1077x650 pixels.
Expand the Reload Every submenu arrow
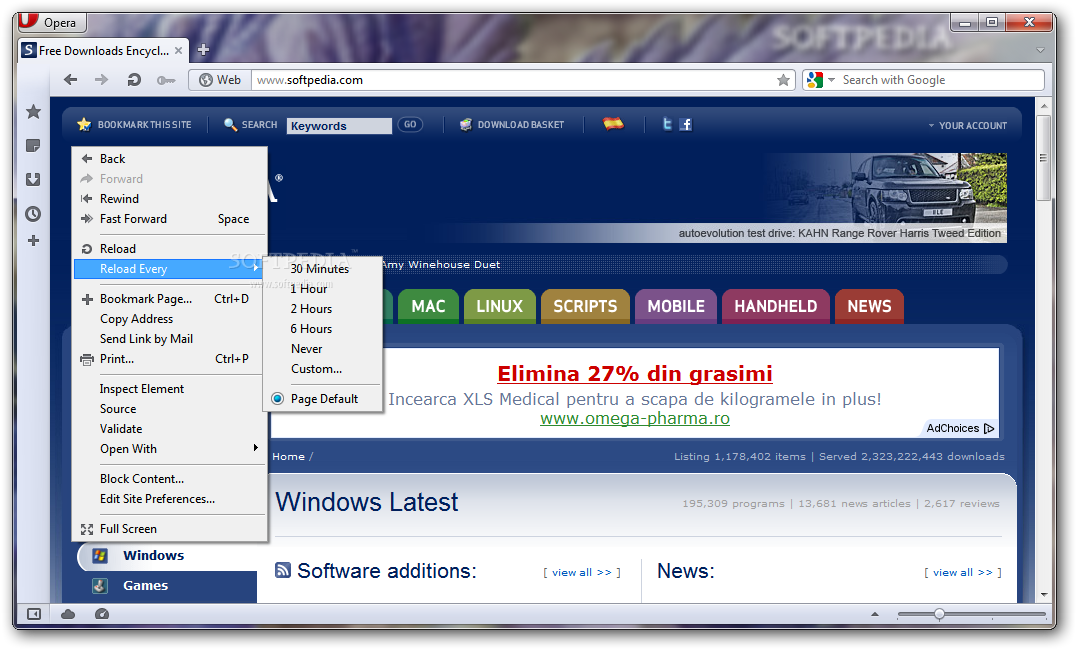click(256, 268)
